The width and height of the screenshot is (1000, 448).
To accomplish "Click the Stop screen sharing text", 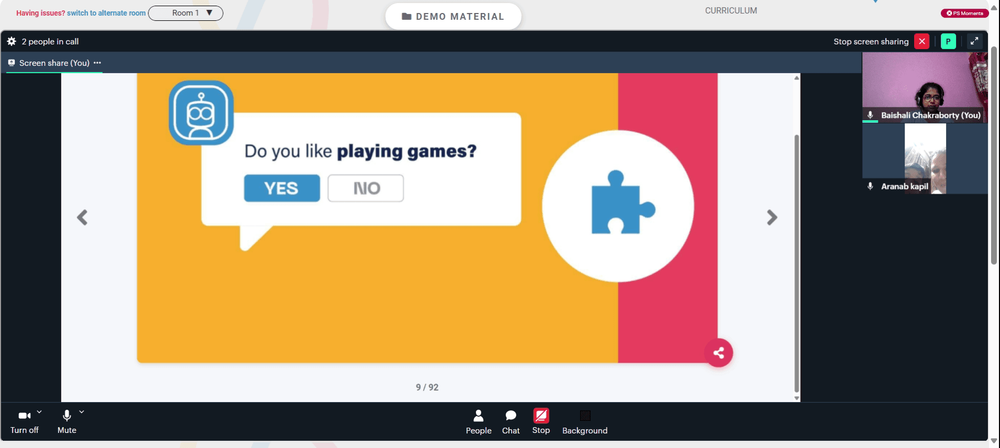I will click(x=871, y=41).
